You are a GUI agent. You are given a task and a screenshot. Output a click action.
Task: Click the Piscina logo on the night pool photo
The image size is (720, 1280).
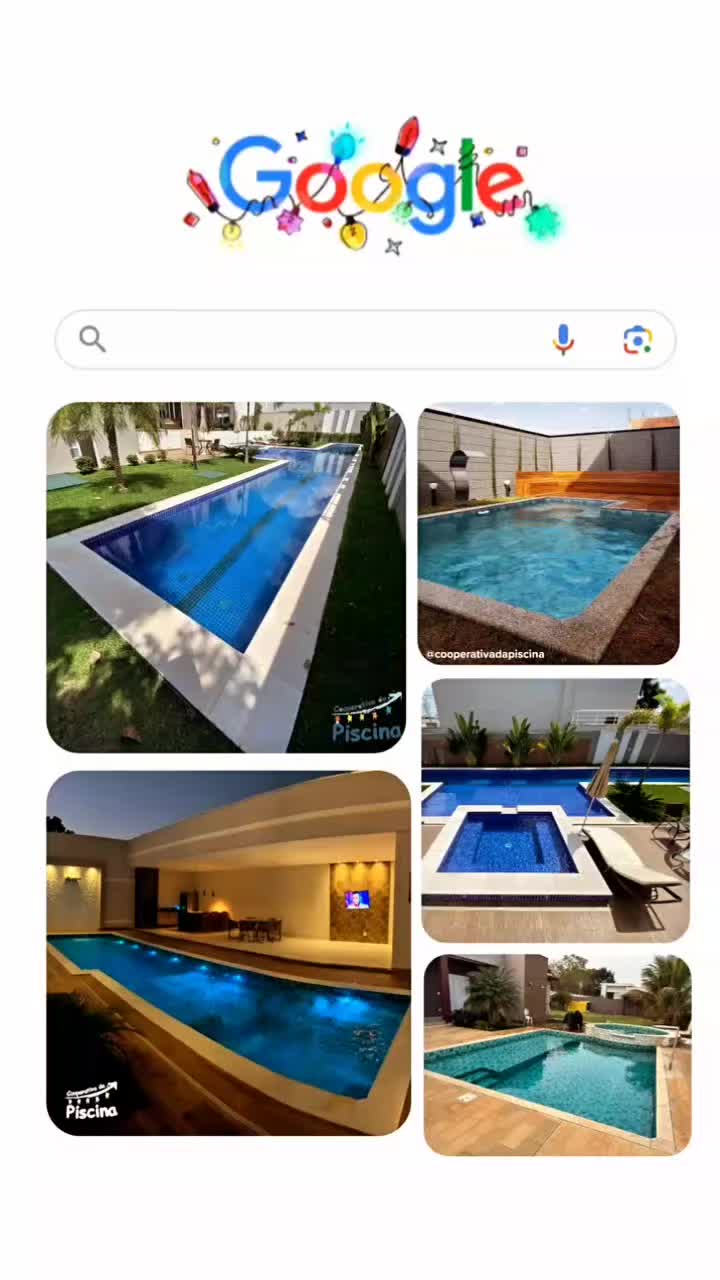[92, 1101]
